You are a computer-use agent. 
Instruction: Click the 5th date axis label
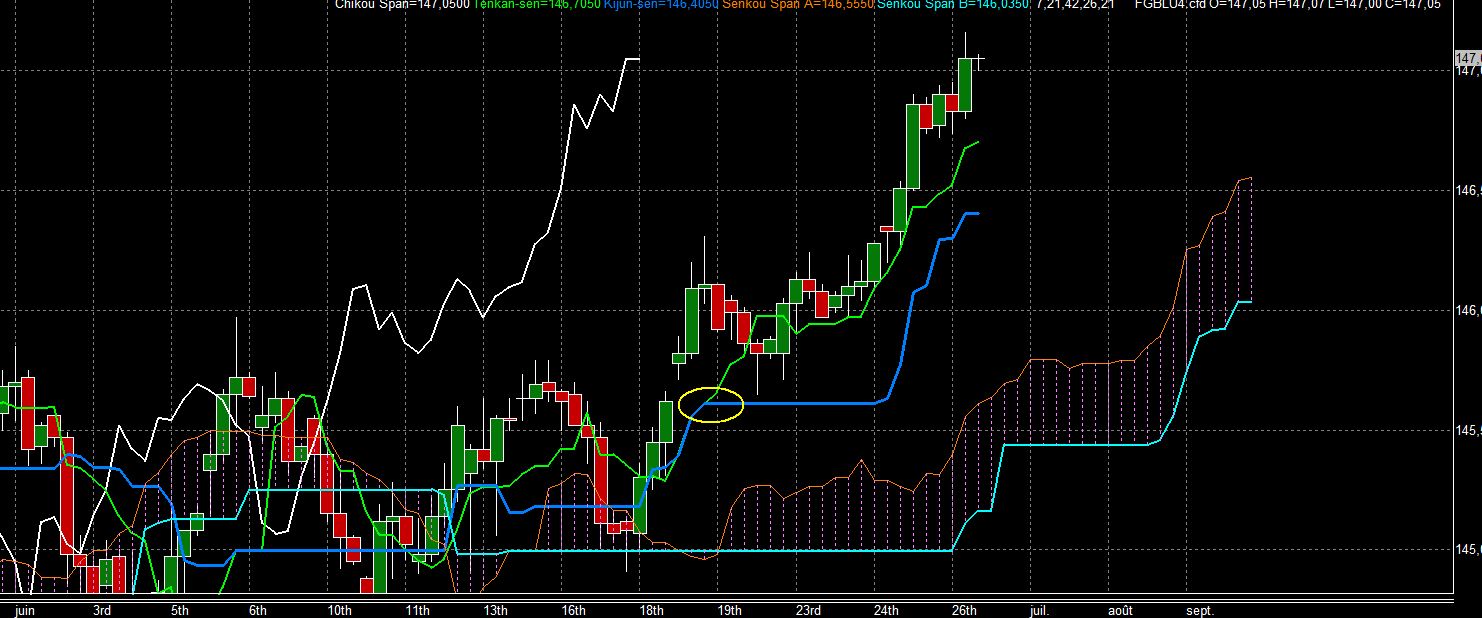(179, 610)
